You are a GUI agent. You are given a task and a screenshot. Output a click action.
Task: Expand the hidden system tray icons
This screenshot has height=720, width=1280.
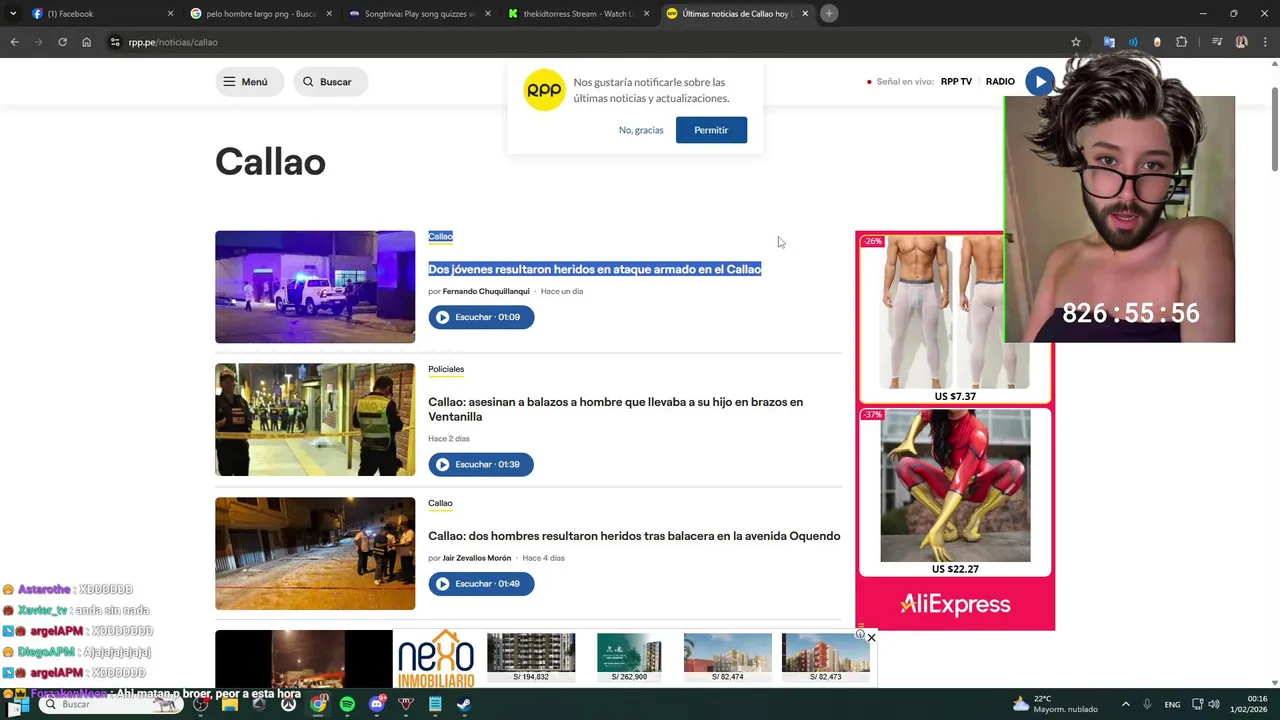[1125, 704]
